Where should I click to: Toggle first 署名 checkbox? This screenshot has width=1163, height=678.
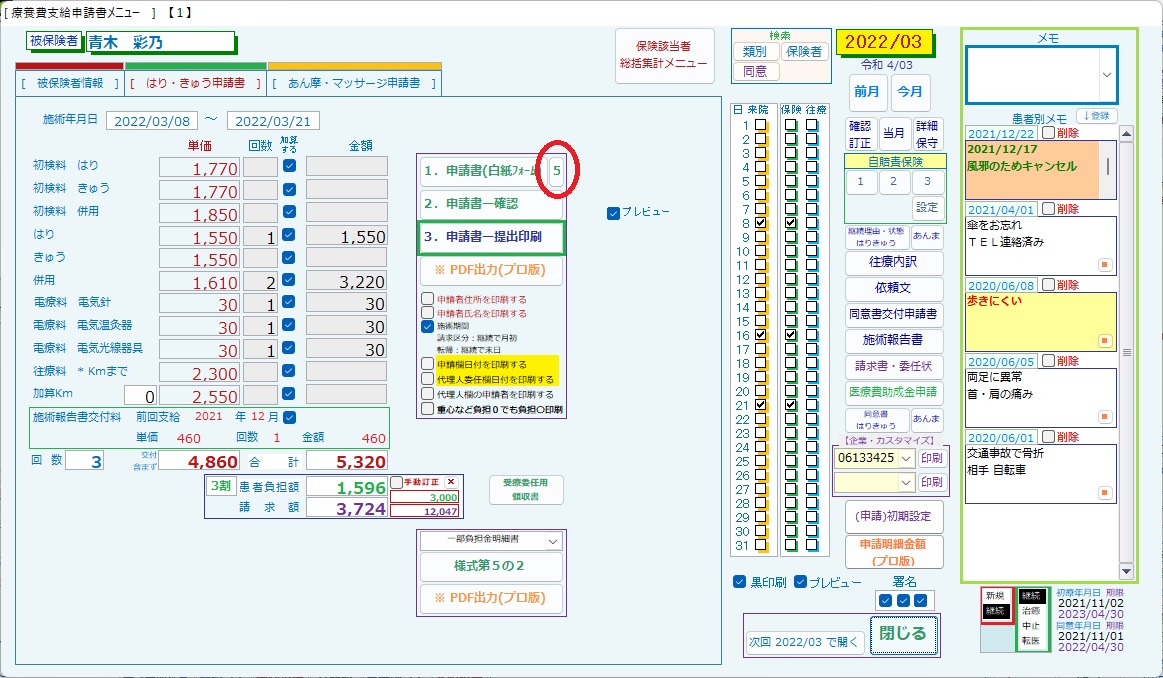(x=886, y=600)
